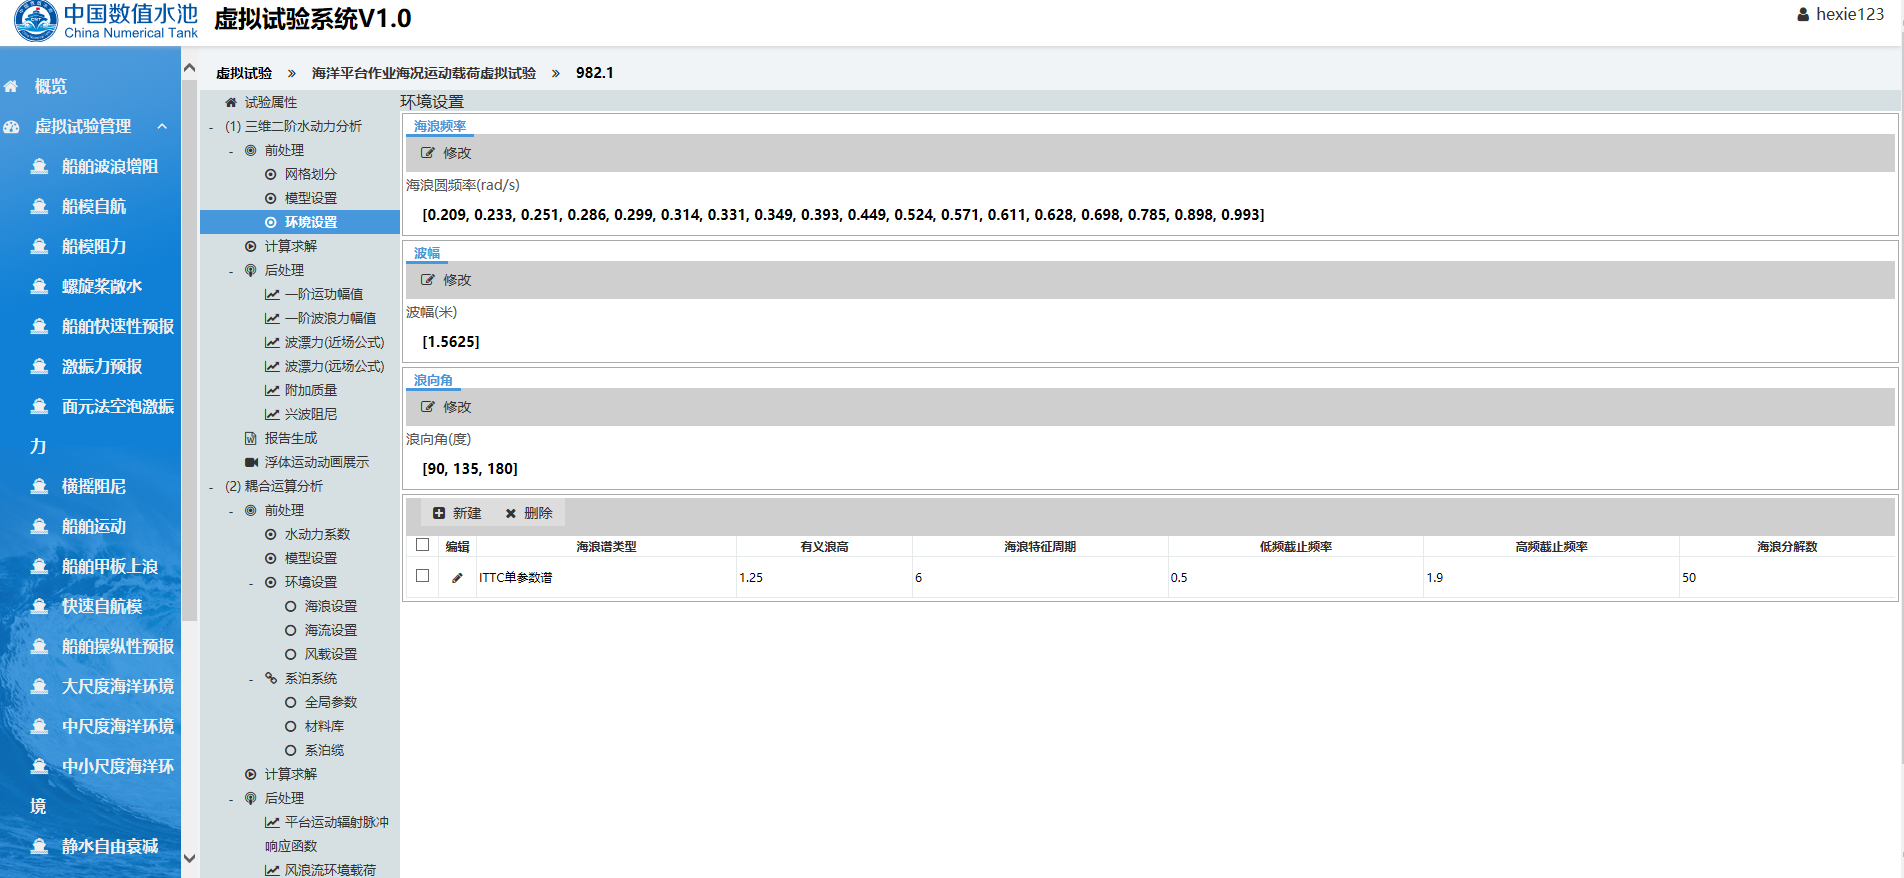Viewport: 1904px width, 878px height.
Task: Click 修改 under the 海浪频率 section
Action: [x=446, y=153]
